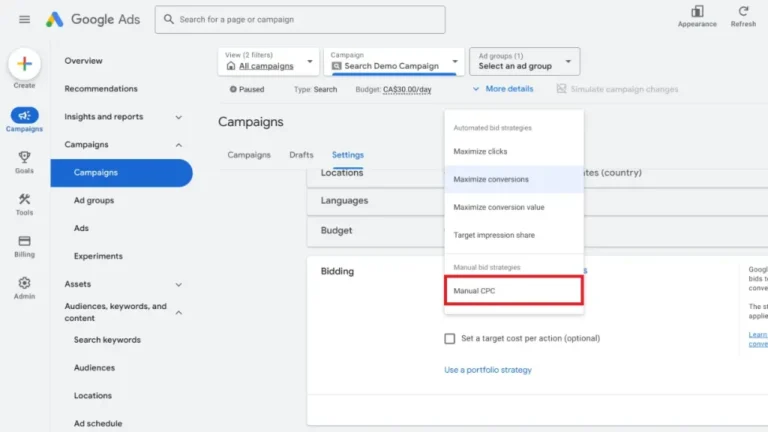Open Goals via the trophy icon
Viewport: 768px width, 432px height.
pyautogui.click(x=24, y=157)
